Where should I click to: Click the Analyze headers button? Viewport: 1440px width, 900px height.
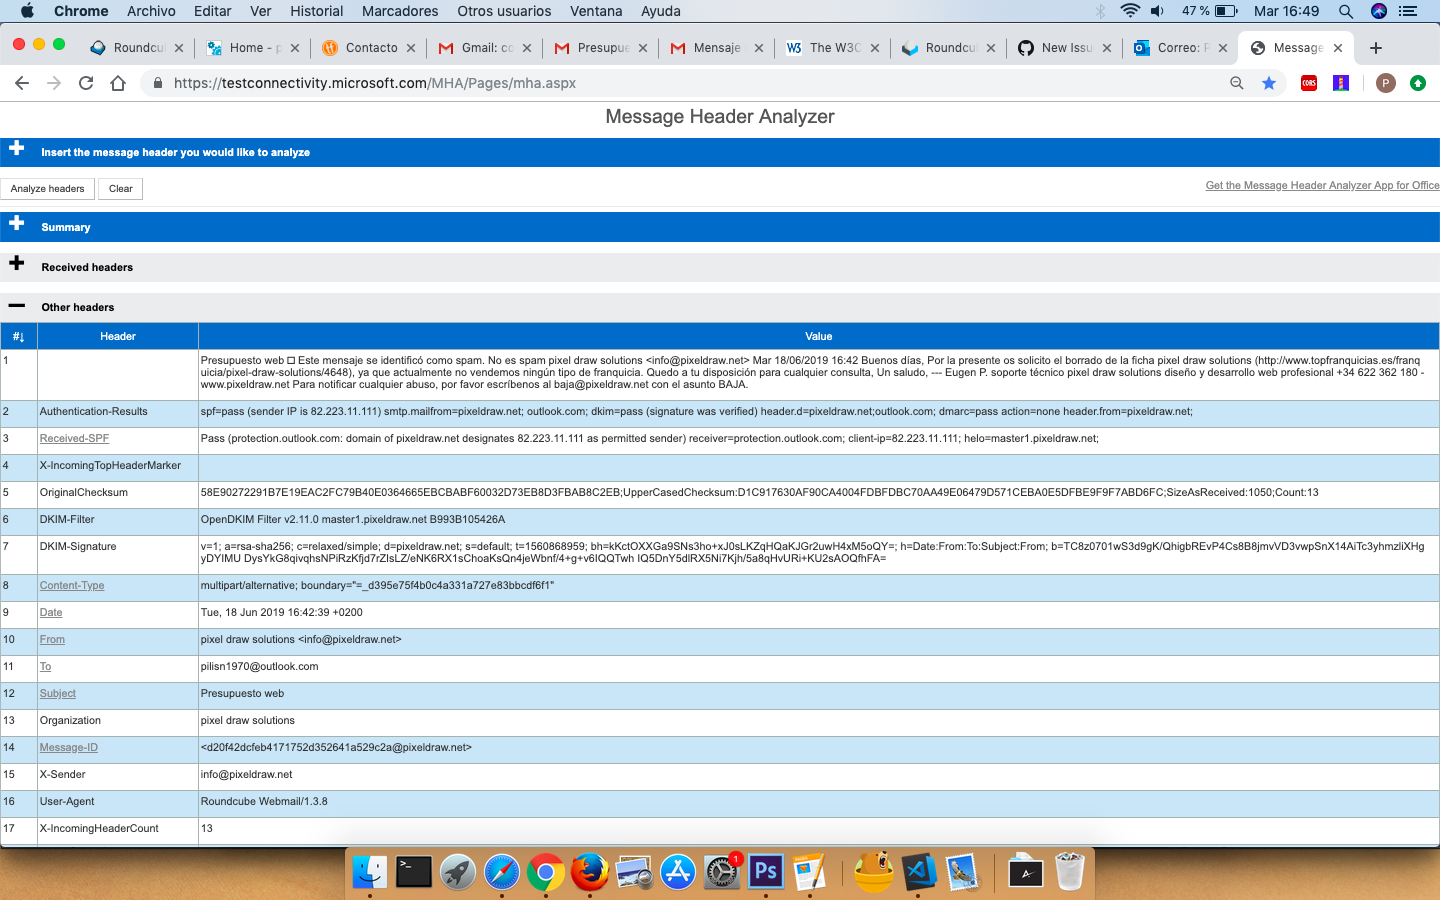[48, 189]
